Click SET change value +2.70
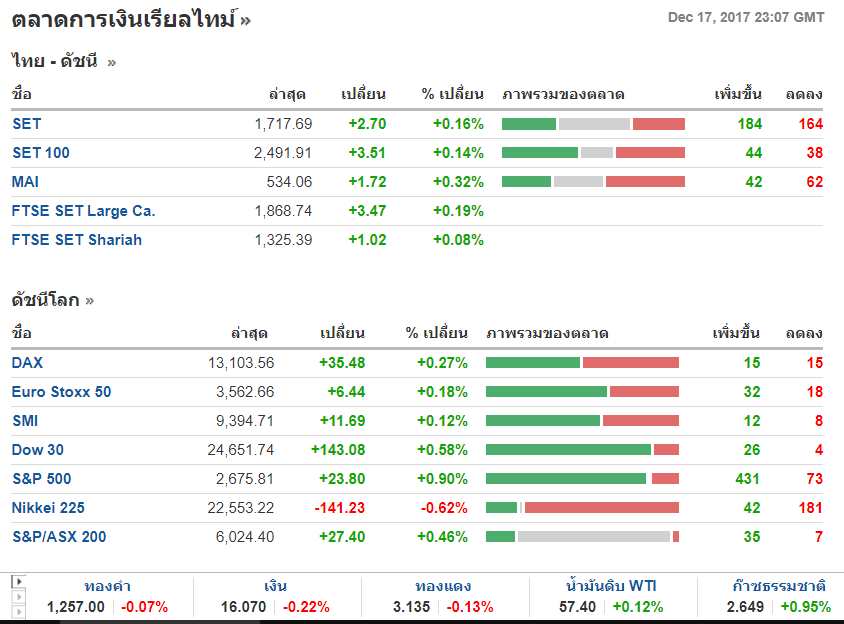 click(367, 124)
